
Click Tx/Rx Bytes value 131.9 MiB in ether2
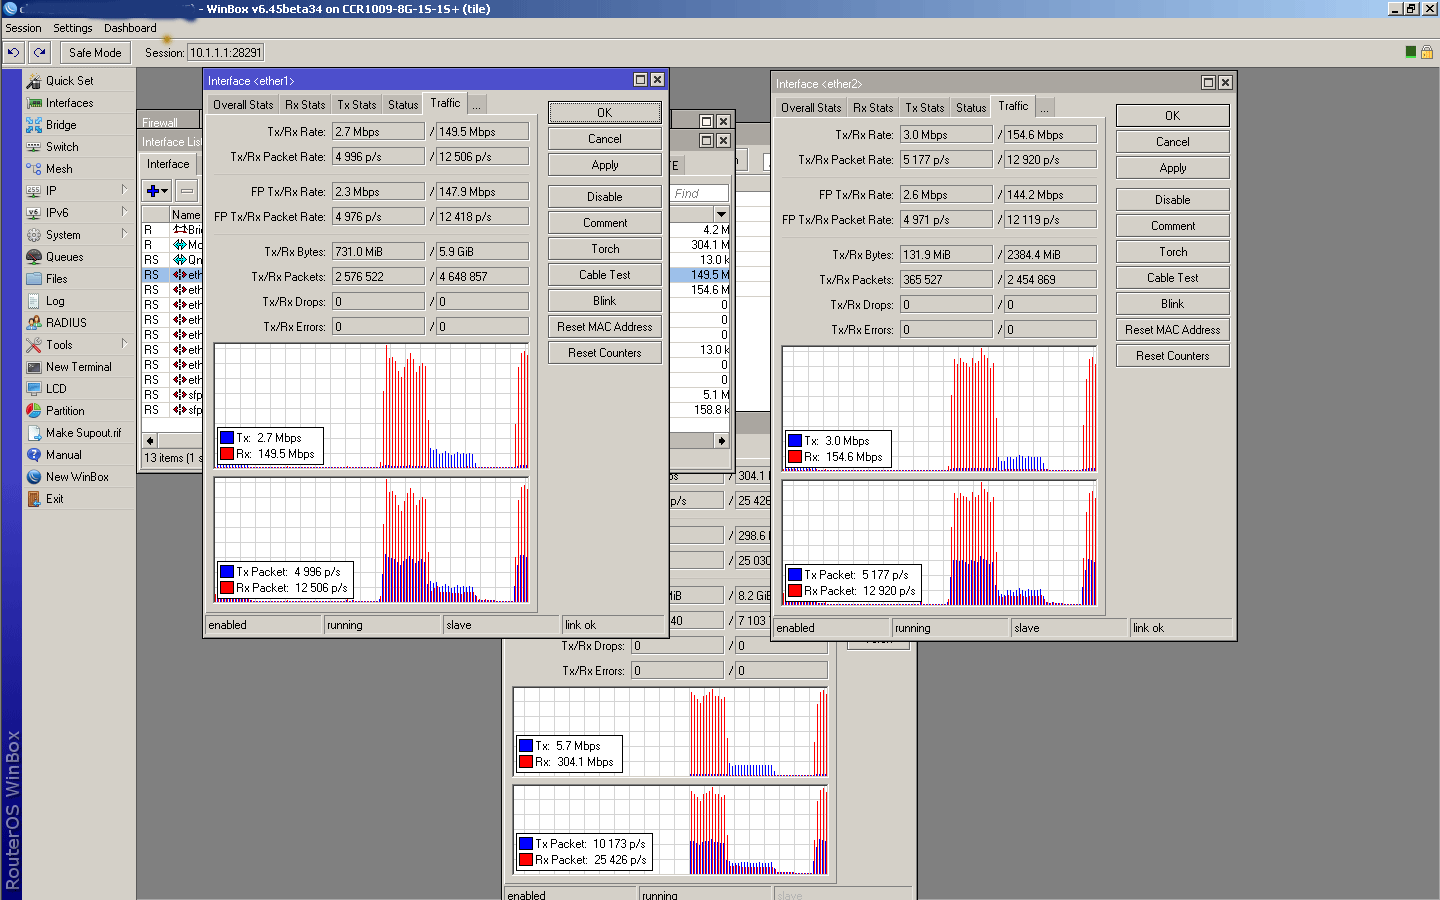coord(946,254)
